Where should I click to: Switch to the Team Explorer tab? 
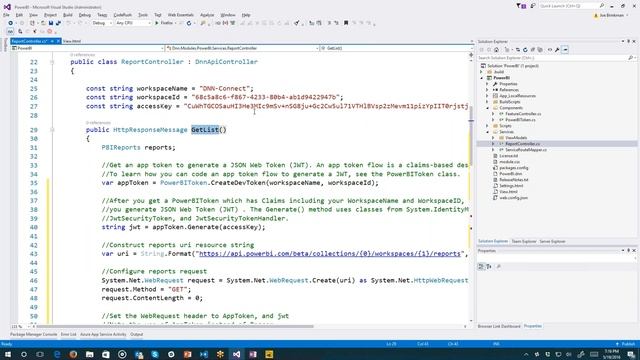[x=524, y=242]
